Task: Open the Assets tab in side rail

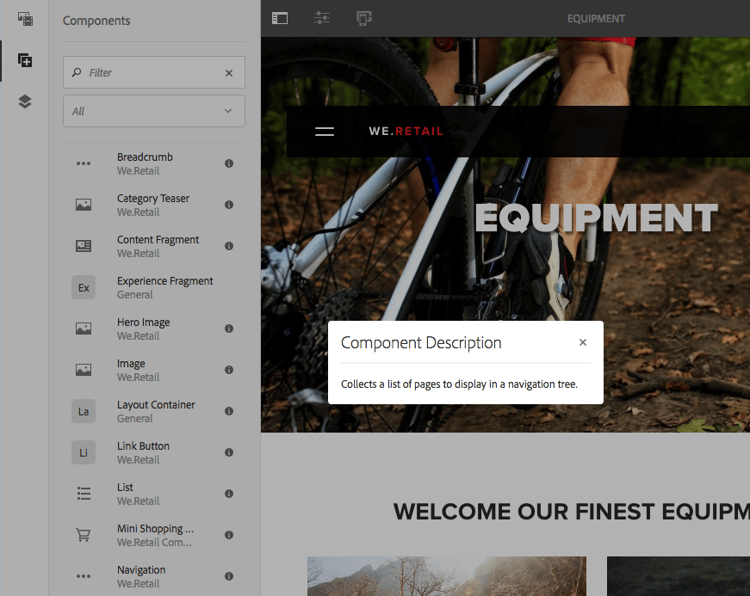Action: [x=25, y=19]
